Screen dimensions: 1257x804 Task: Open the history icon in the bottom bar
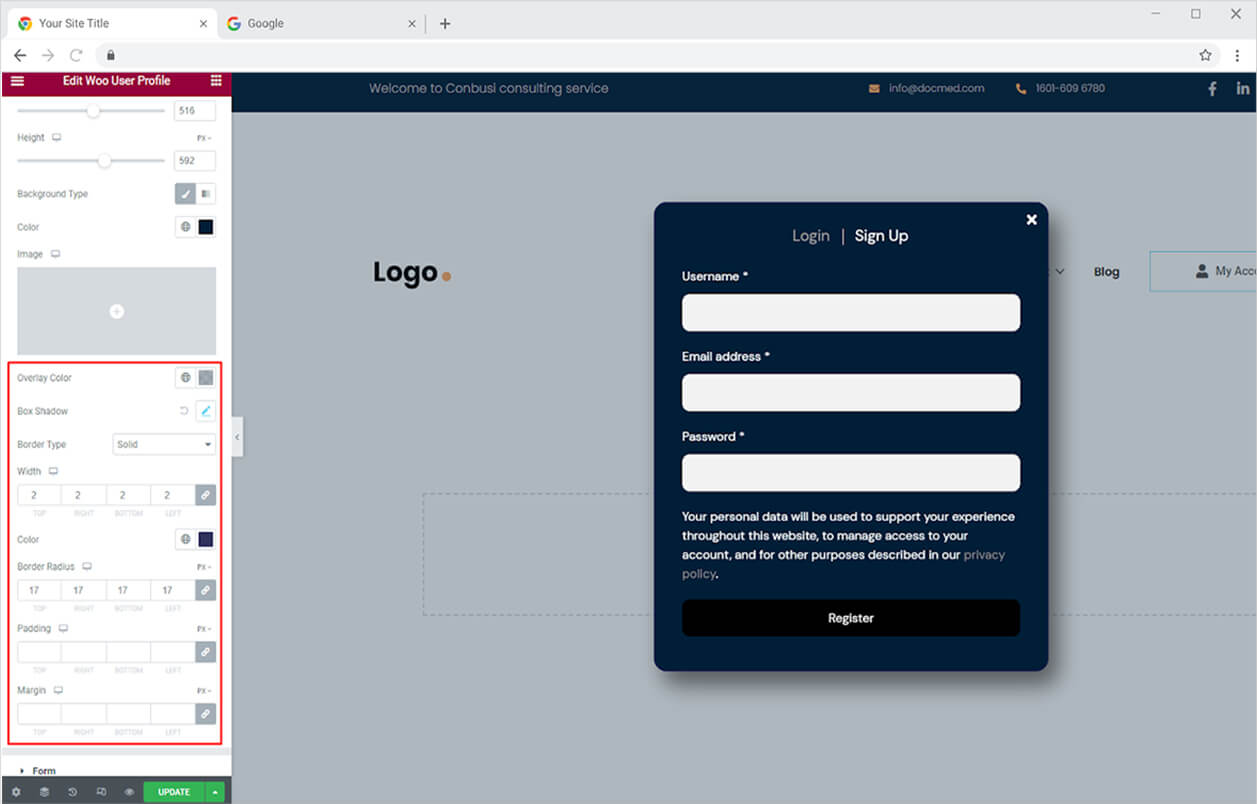73,792
